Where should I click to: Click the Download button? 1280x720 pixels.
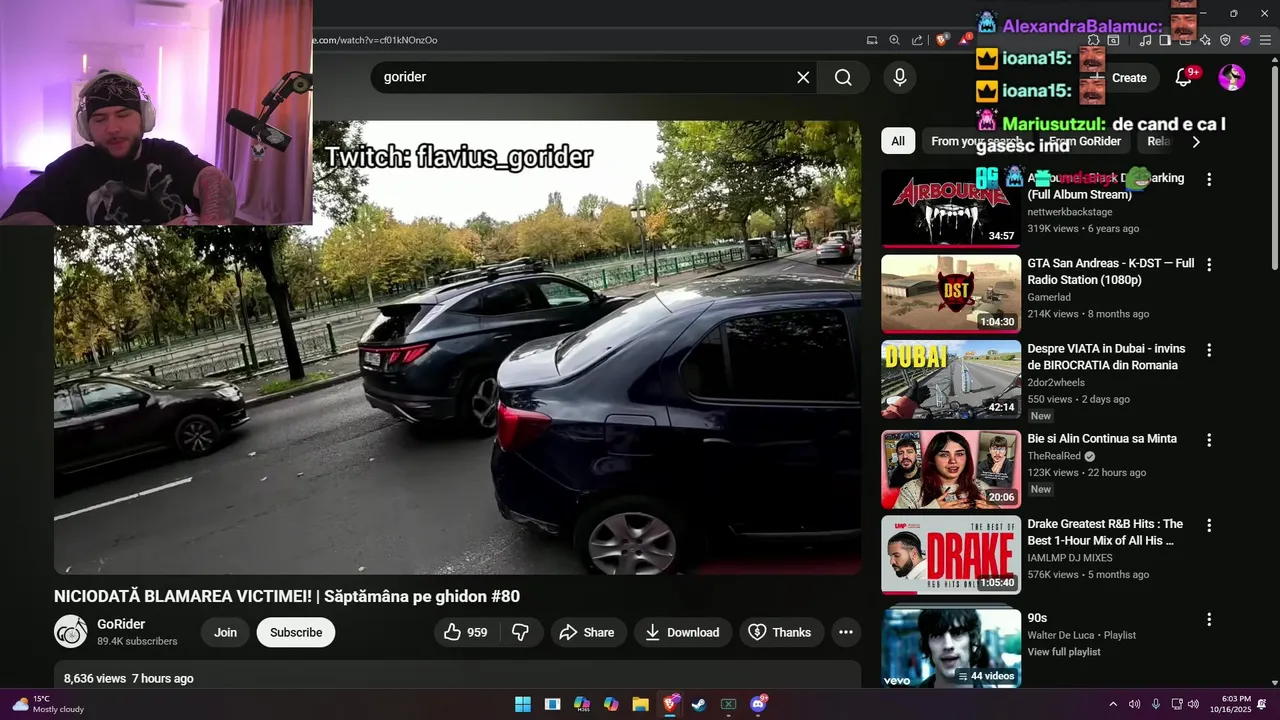coord(683,632)
